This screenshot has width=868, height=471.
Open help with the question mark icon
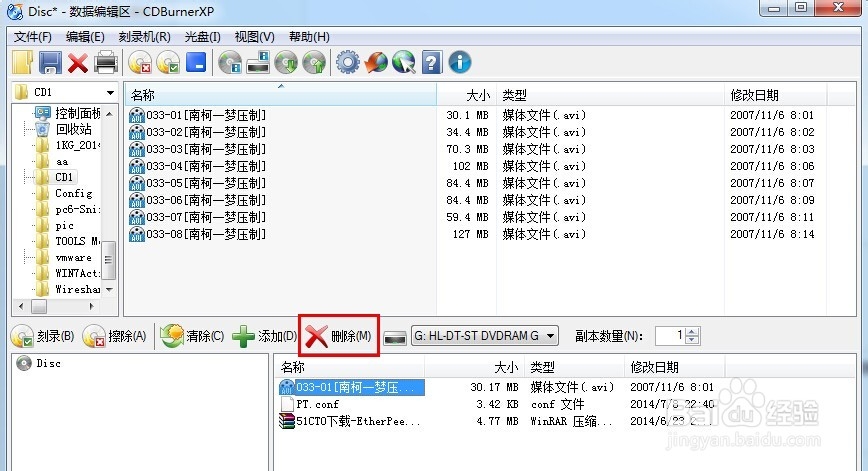[x=432, y=63]
